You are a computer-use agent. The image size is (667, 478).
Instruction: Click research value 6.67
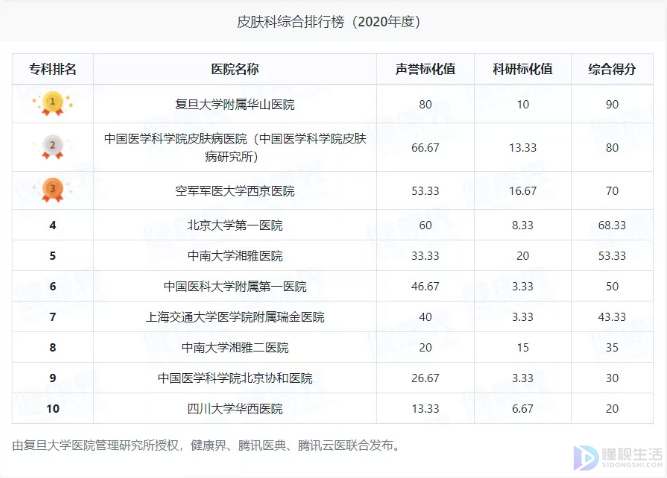[x=522, y=409]
